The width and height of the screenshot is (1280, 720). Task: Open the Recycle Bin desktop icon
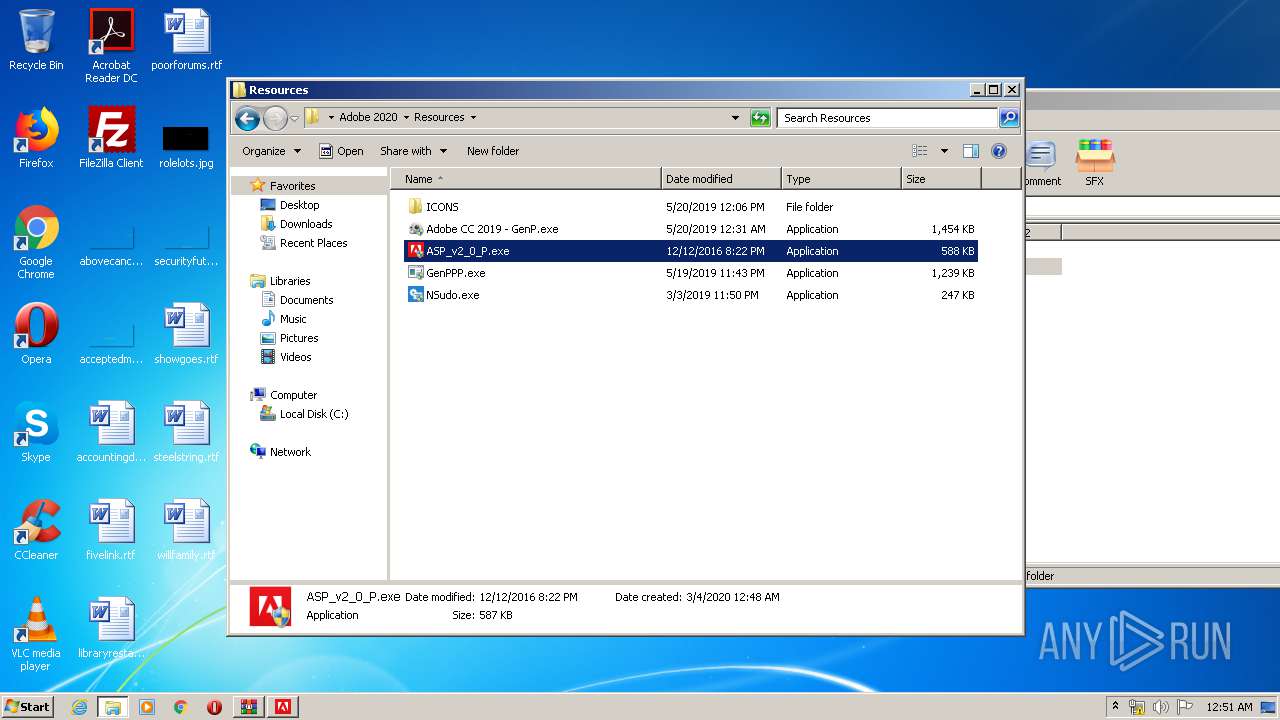coord(36,40)
